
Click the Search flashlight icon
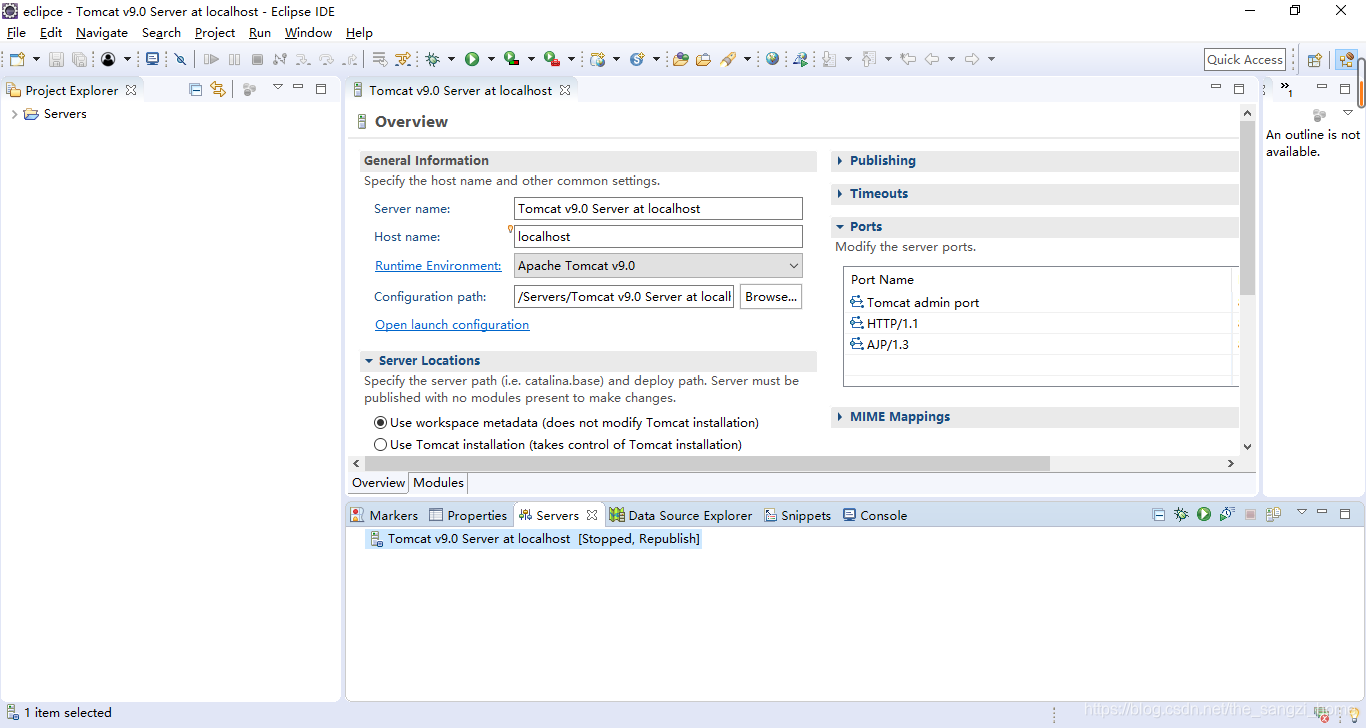(728, 59)
